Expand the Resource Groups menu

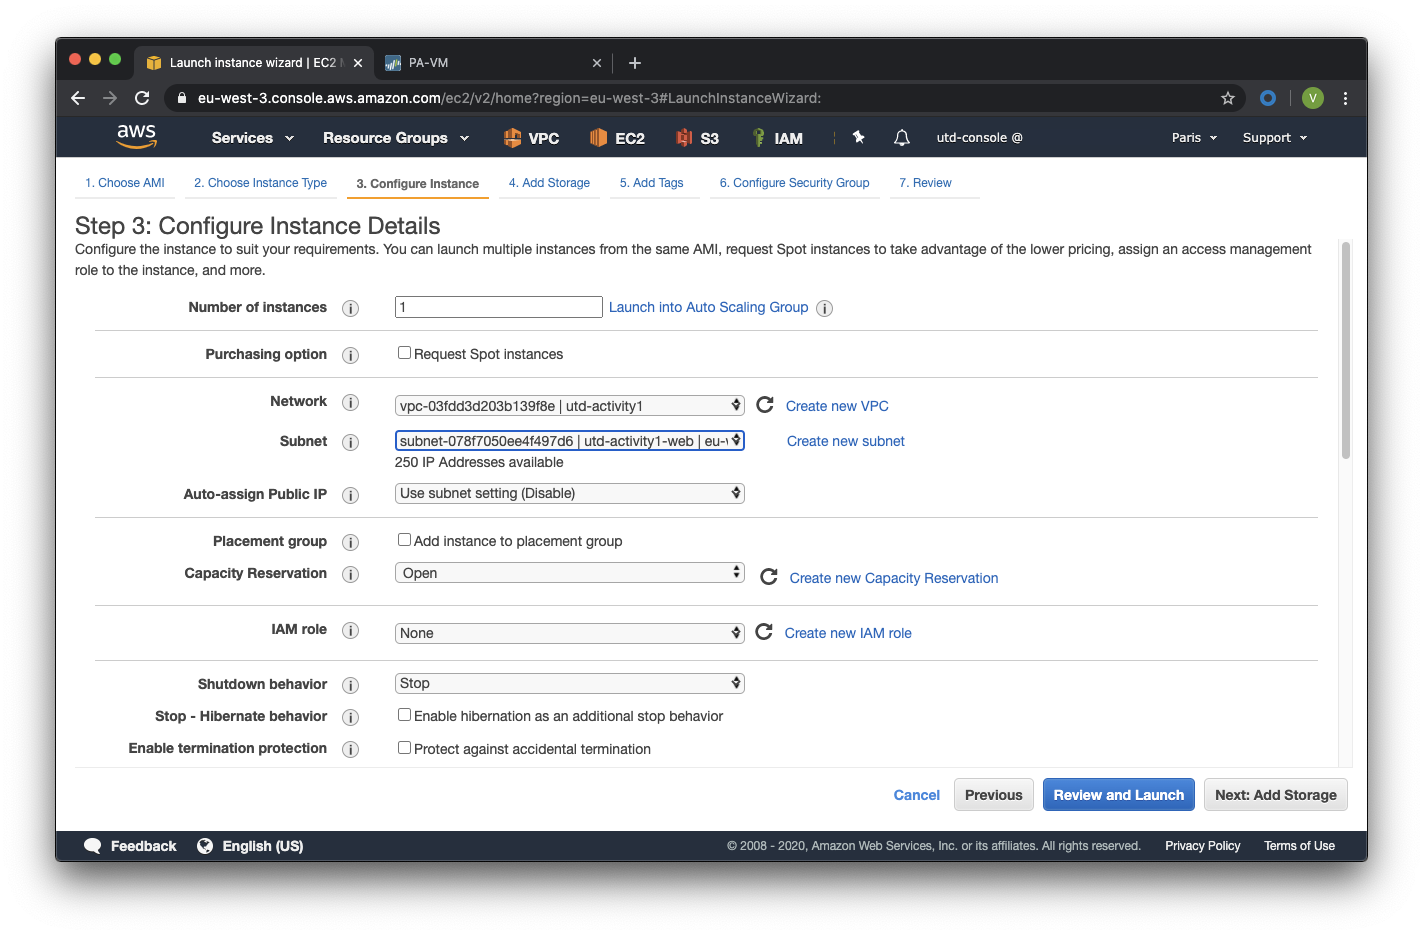pos(396,138)
